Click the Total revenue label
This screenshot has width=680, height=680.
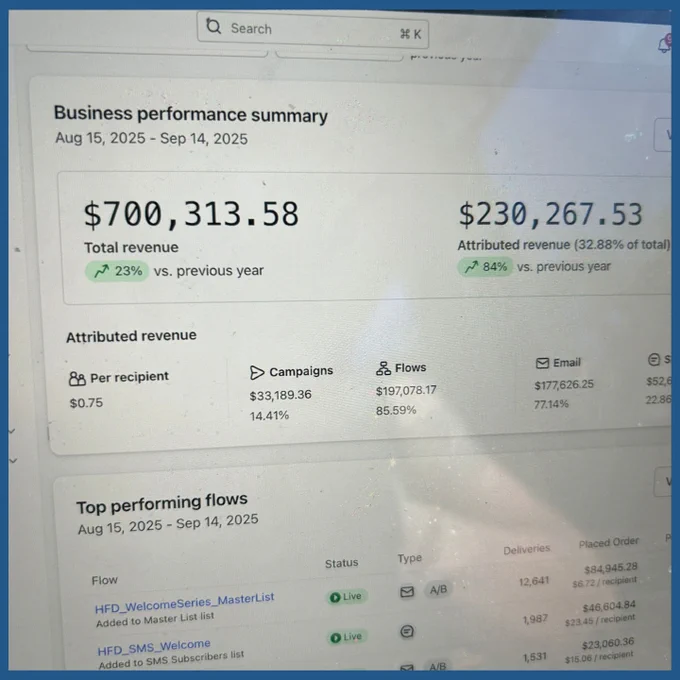(131, 248)
